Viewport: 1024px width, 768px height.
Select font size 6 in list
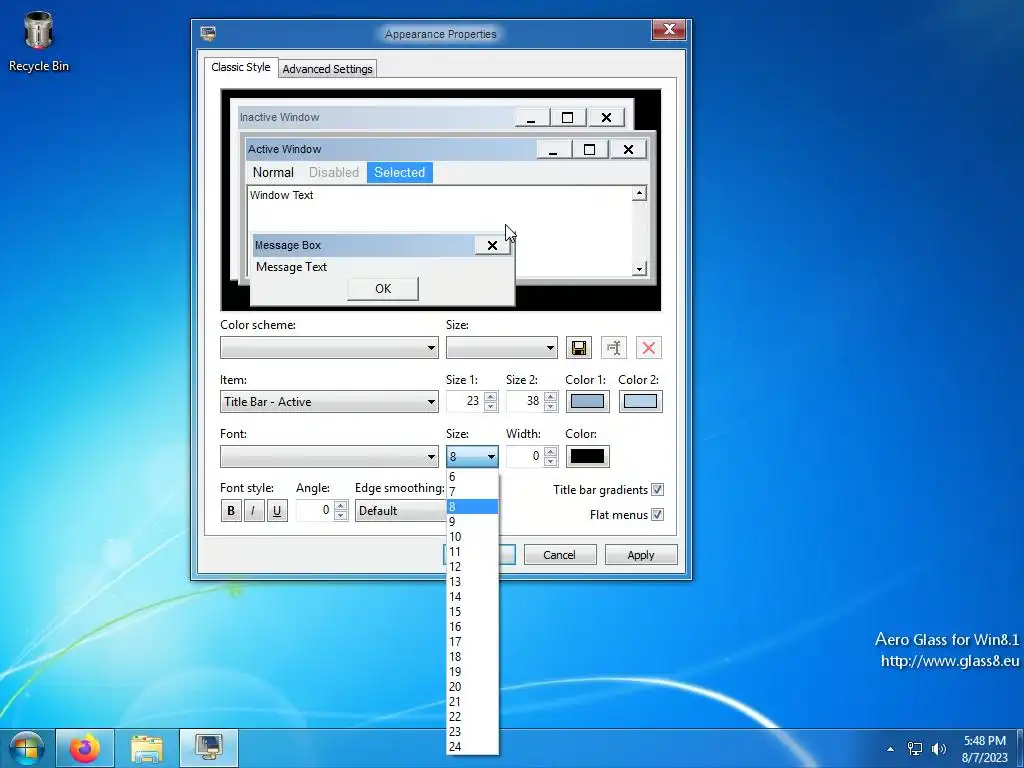(472, 477)
